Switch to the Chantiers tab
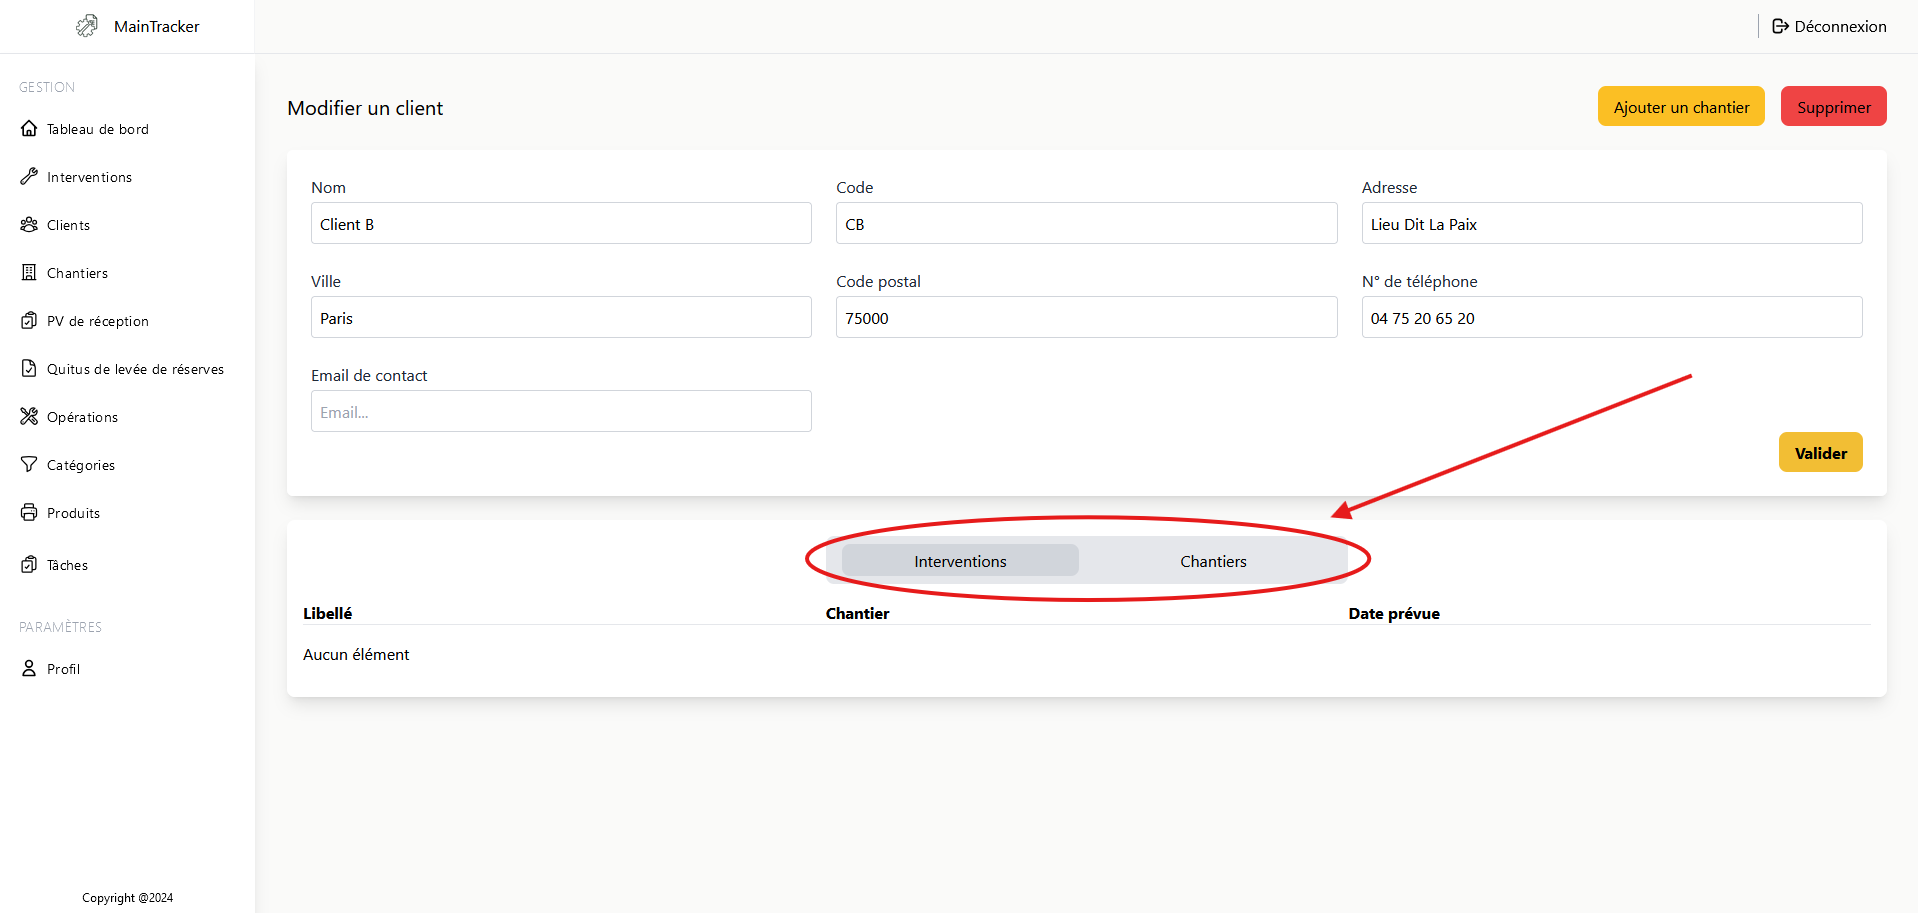Screen dimensions: 1918x913 (1212, 561)
